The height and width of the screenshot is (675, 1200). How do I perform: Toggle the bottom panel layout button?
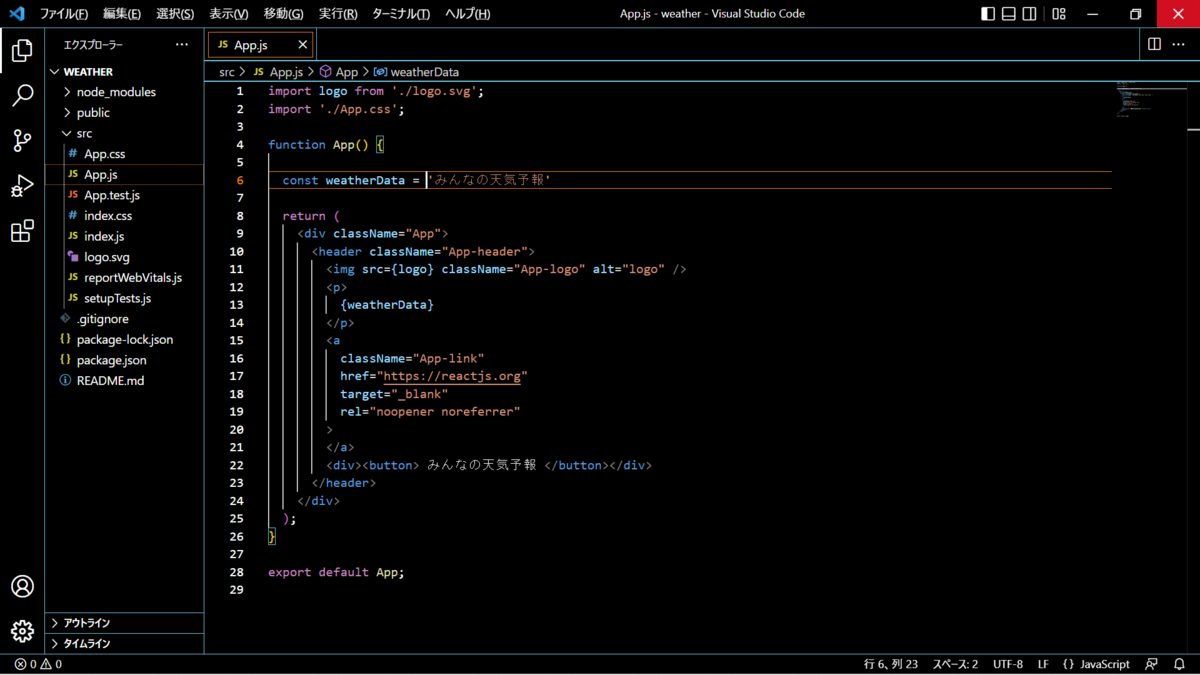1009,14
